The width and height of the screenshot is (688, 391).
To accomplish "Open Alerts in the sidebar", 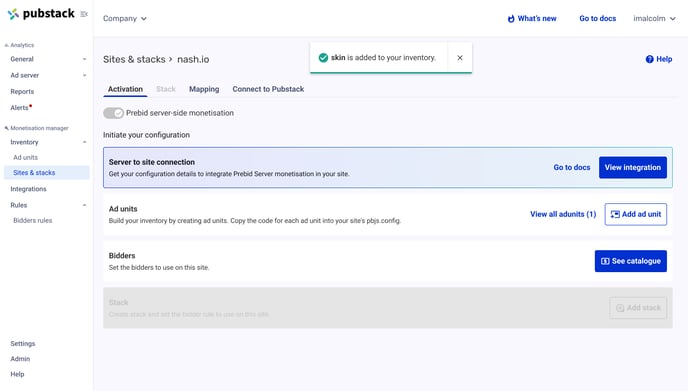I will point(21,108).
